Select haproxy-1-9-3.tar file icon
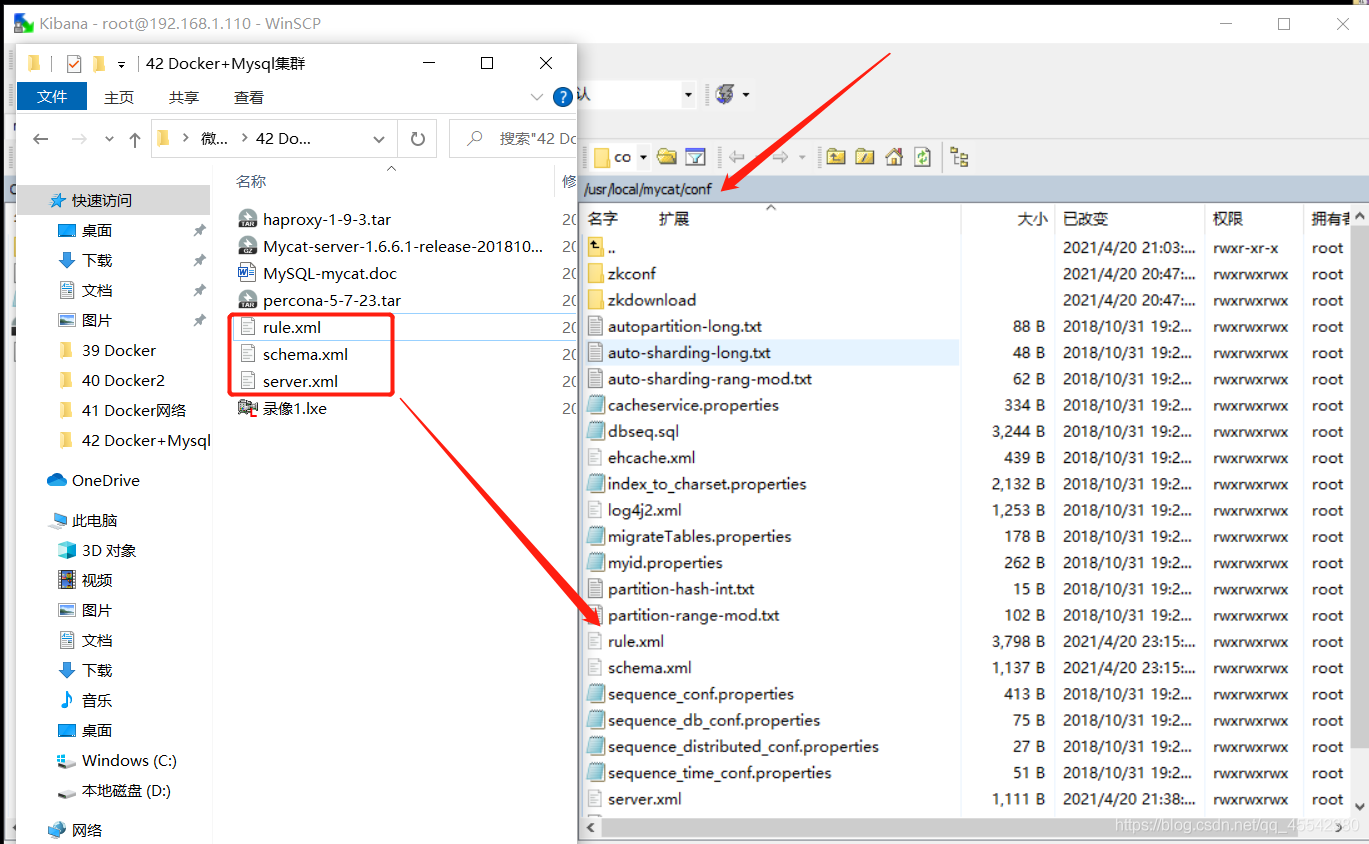Screen dimensions: 1369x844 247,219
